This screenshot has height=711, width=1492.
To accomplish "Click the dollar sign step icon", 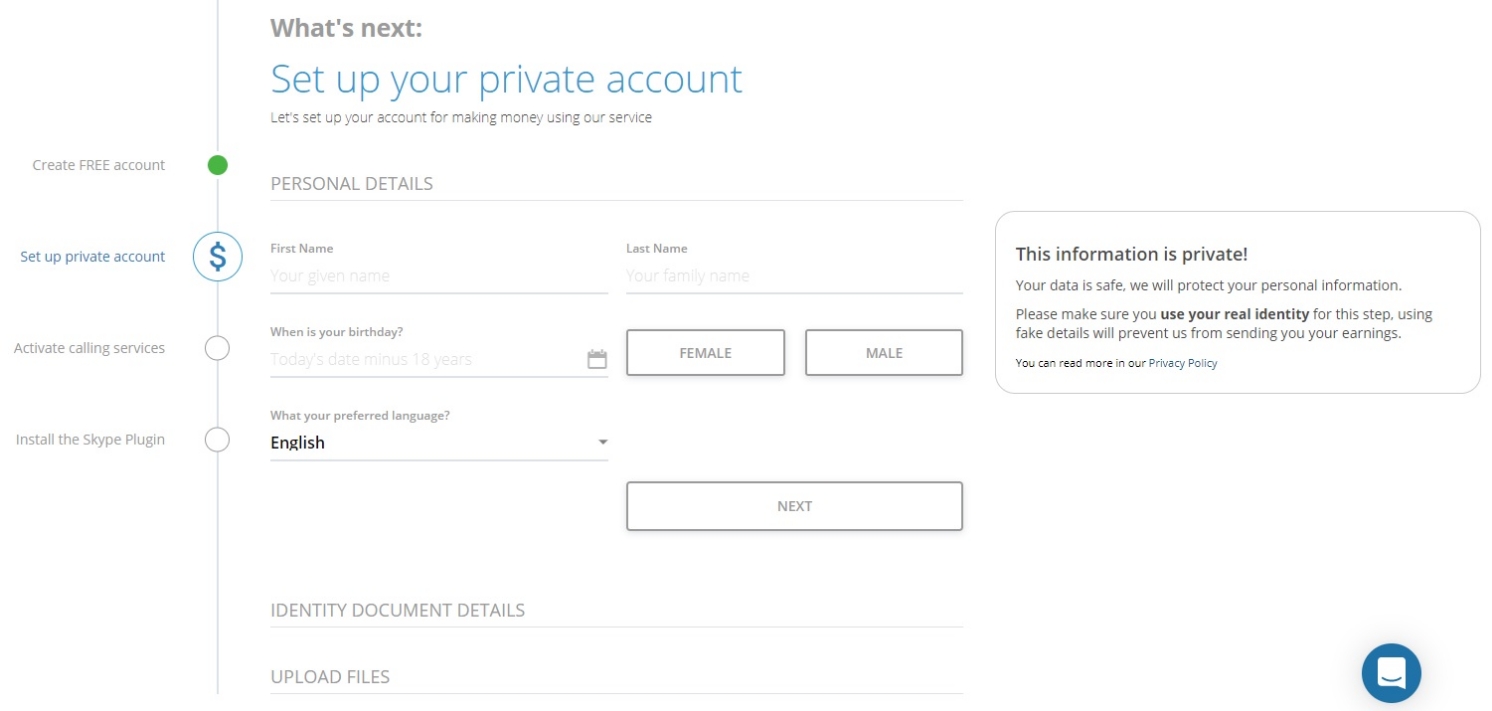I will pyautogui.click(x=218, y=257).
